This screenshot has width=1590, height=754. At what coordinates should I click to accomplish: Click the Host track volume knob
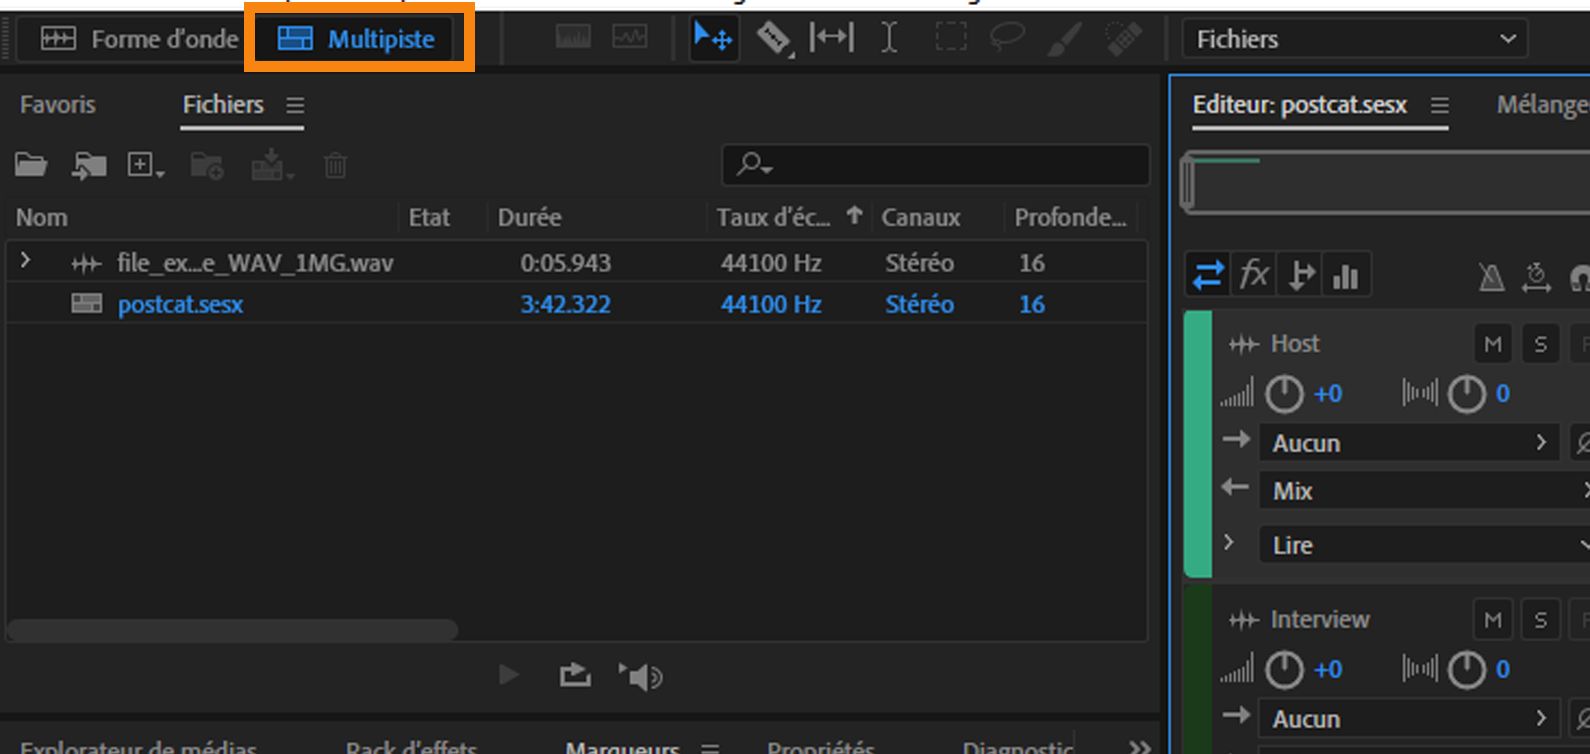pyautogui.click(x=1284, y=394)
